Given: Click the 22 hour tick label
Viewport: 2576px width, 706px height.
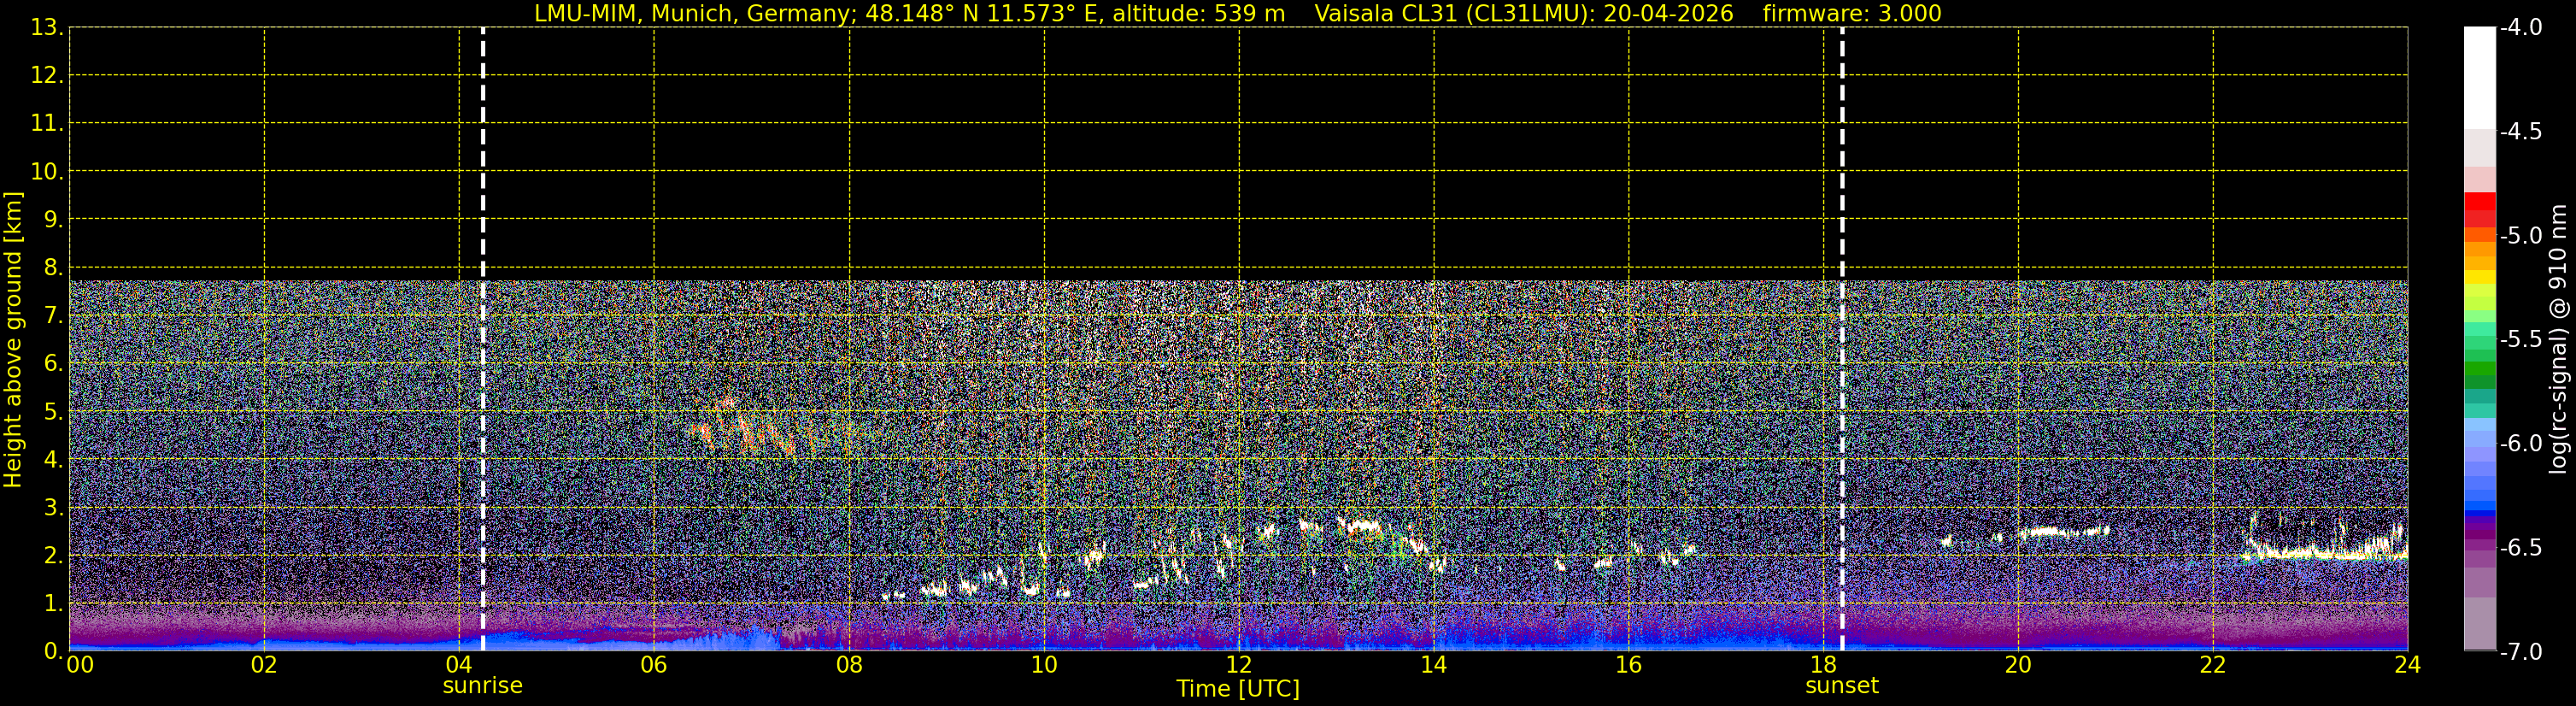Looking at the screenshot, I should [2213, 665].
